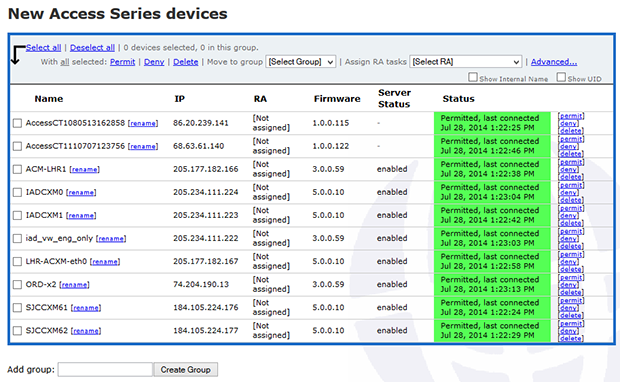620x382 pixels.
Task: Deny all selected devices link
Action: point(154,62)
